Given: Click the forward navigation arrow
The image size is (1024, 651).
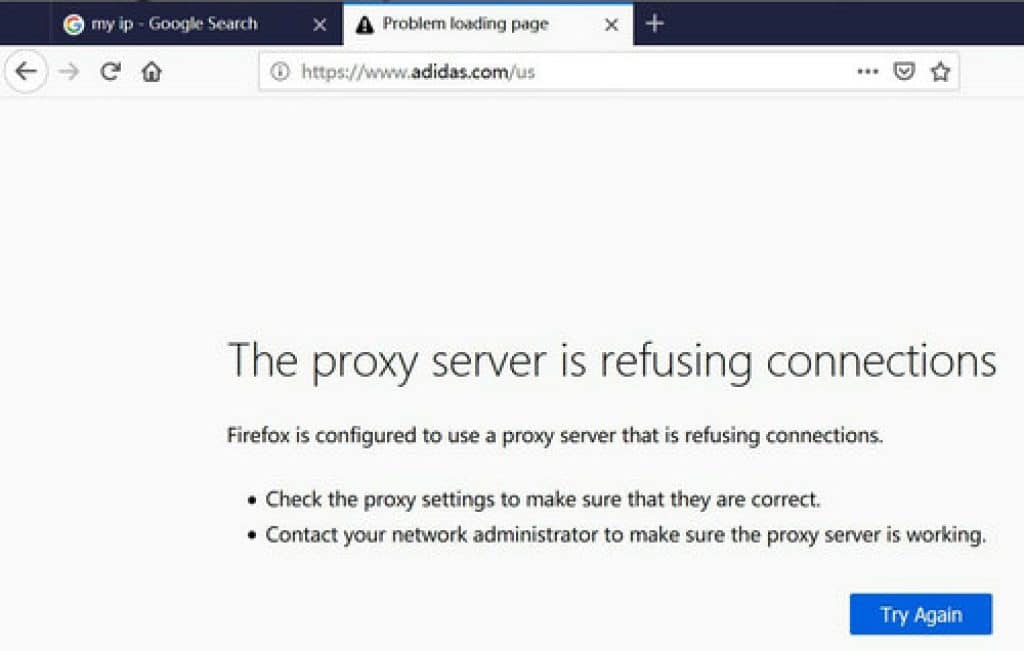Looking at the screenshot, I should point(69,71).
